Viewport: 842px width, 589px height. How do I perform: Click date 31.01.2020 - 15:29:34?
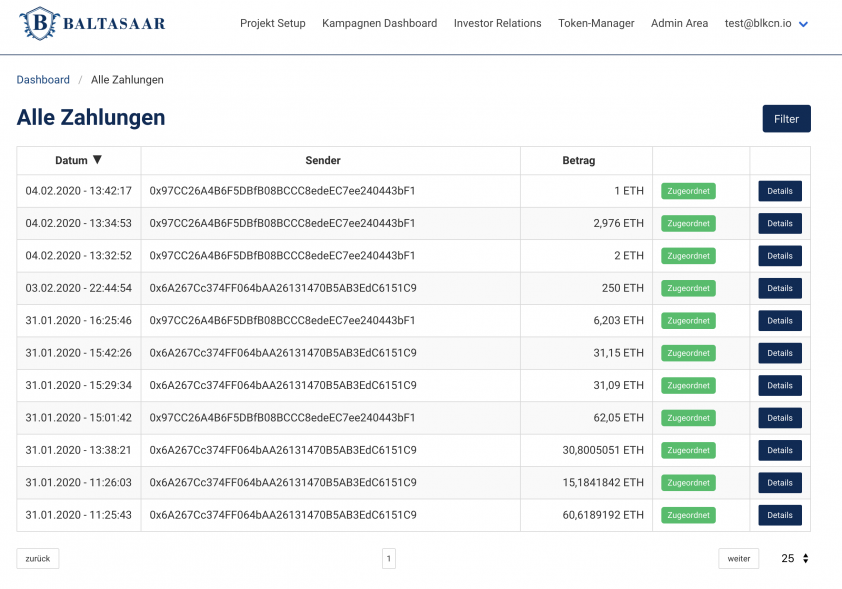click(78, 386)
